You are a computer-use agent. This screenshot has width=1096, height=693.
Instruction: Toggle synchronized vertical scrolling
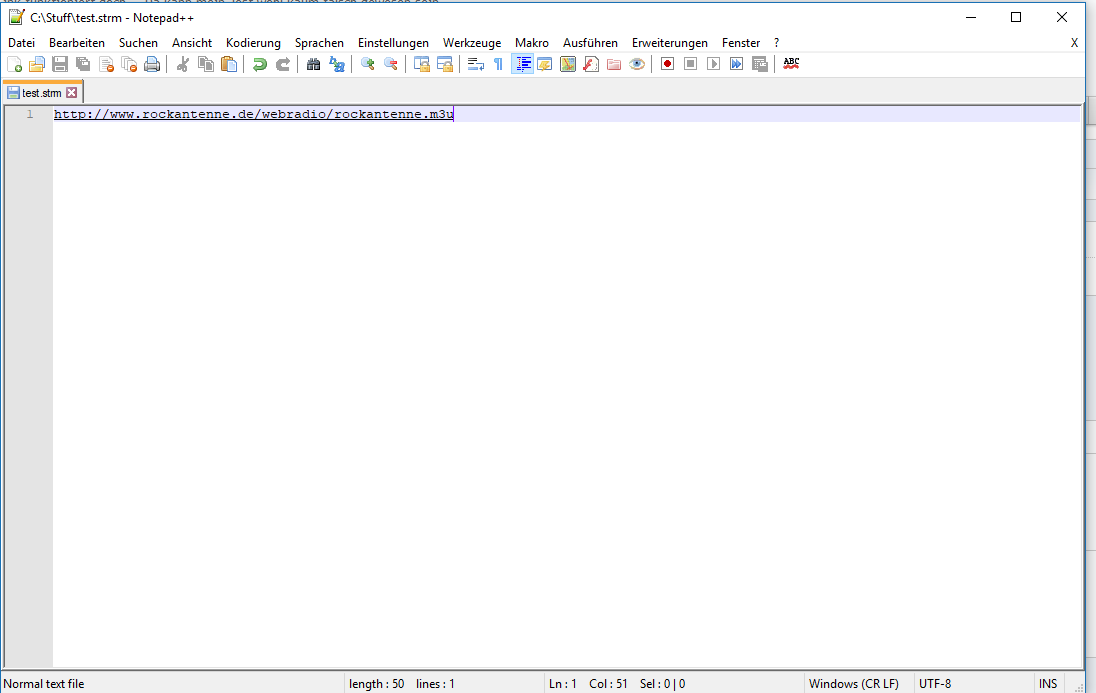(x=421, y=64)
